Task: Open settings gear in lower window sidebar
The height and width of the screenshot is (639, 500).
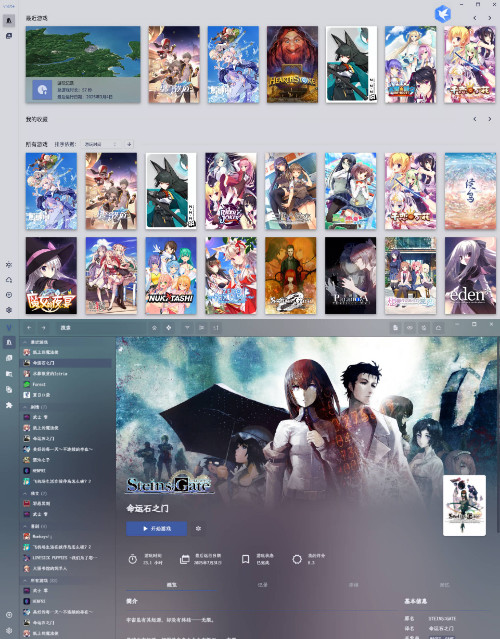Action: [9, 630]
